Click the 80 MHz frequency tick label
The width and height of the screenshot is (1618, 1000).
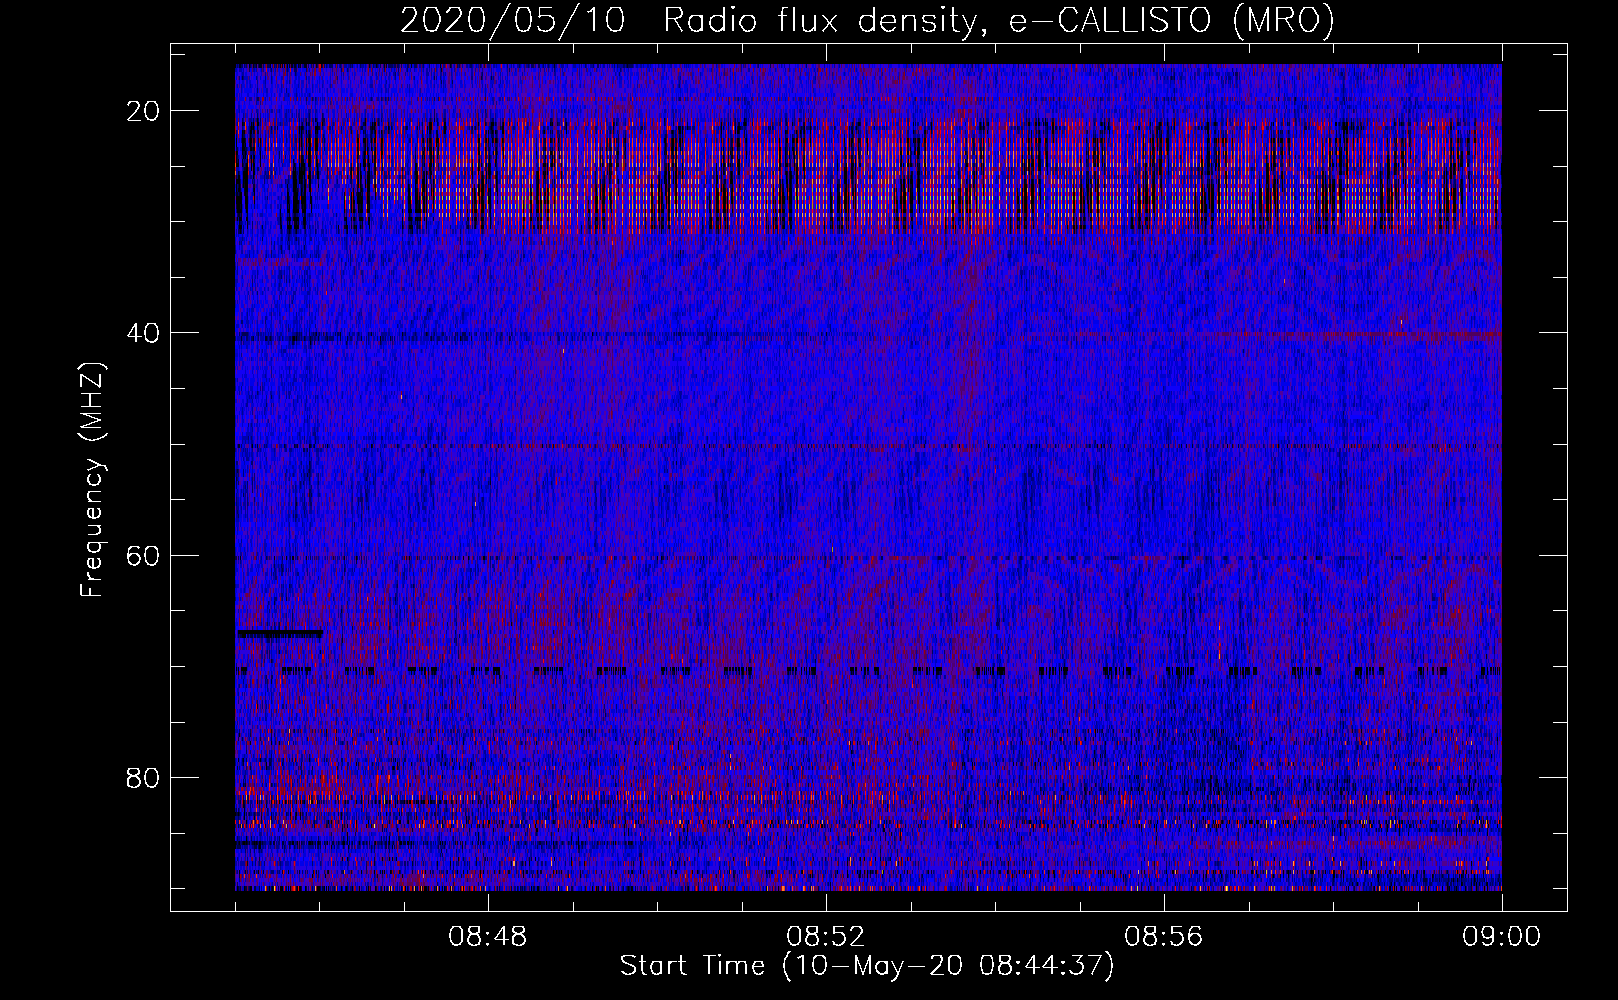[144, 777]
